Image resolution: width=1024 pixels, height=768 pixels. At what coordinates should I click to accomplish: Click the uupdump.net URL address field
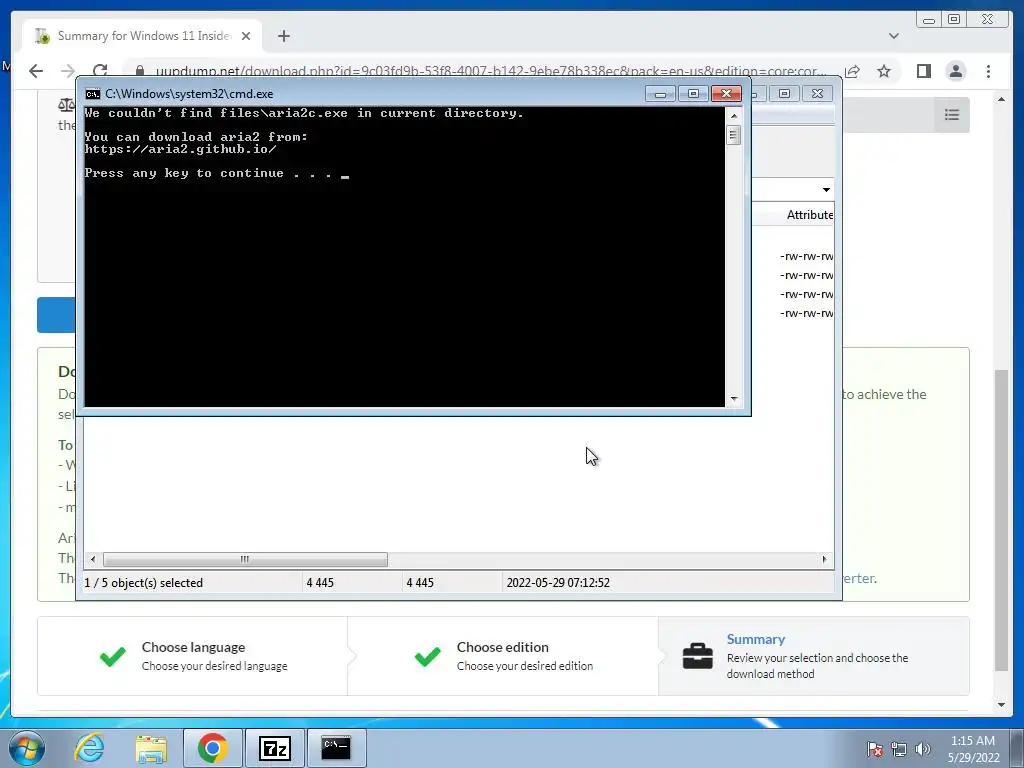[x=490, y=71]
